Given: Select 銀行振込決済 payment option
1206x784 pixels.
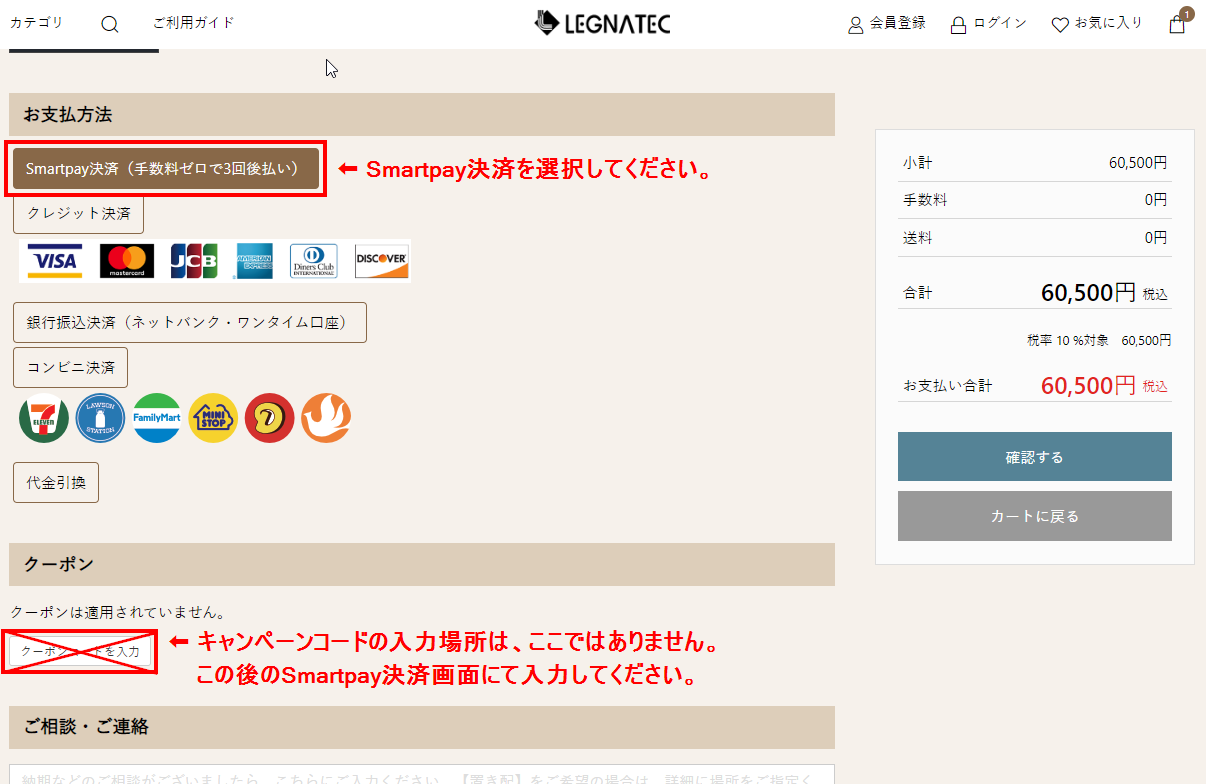Looking at the screenshot, I should 190,322.
